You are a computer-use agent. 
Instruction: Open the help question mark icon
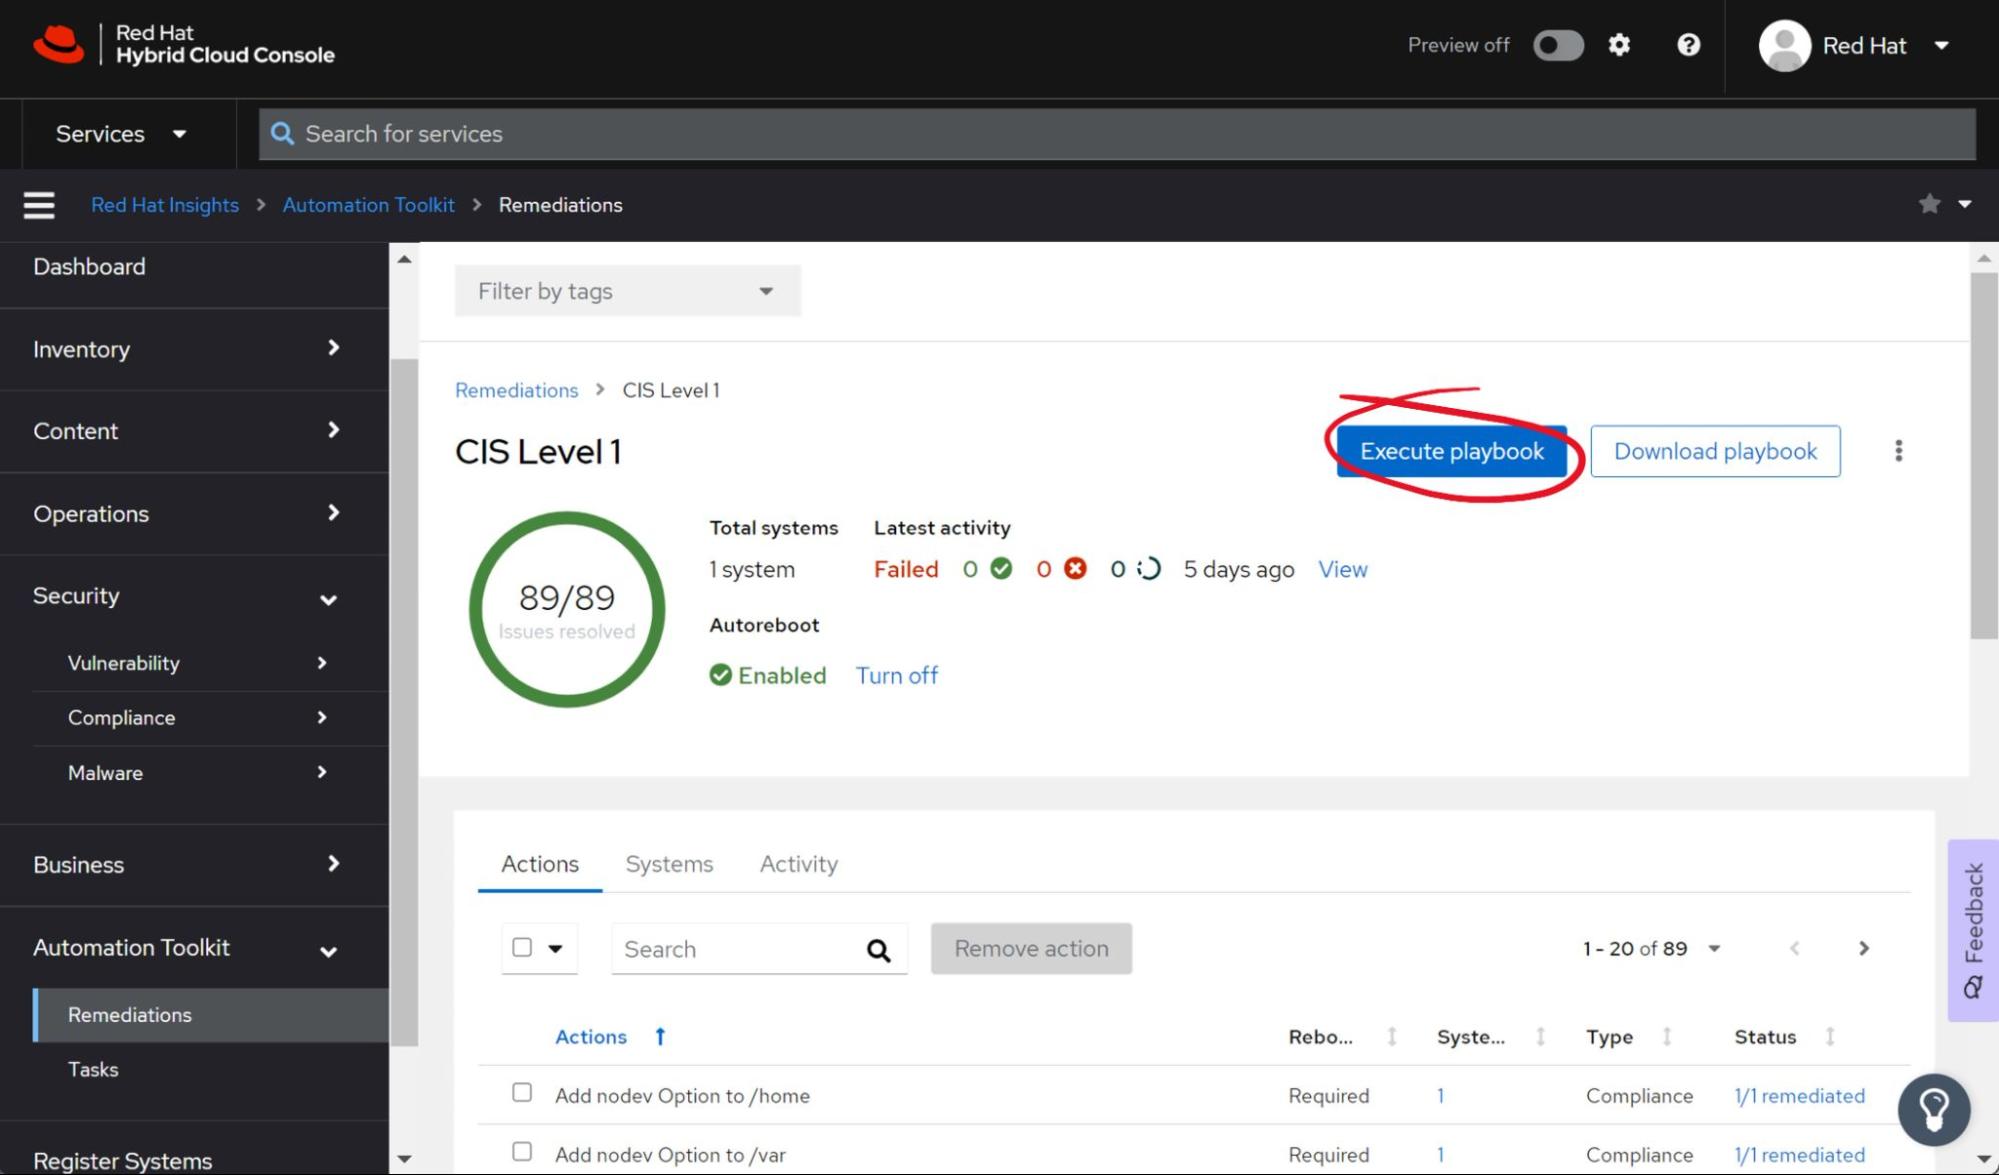tap(1688, 45)
